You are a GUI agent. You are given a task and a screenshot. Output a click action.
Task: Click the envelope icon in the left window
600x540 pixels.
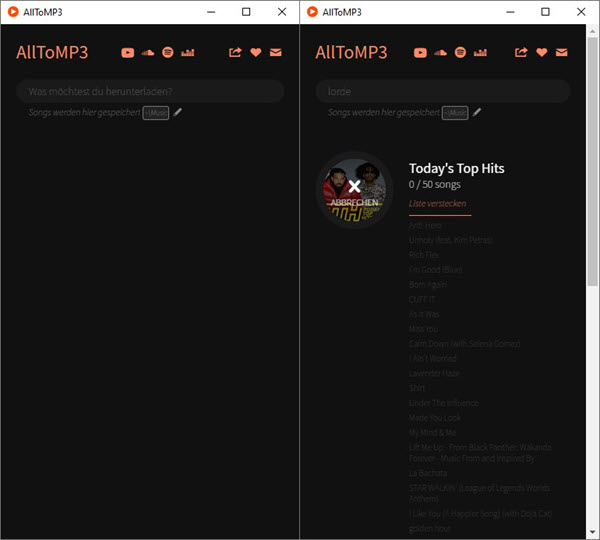pyautogui.click(x=276, y=52)
